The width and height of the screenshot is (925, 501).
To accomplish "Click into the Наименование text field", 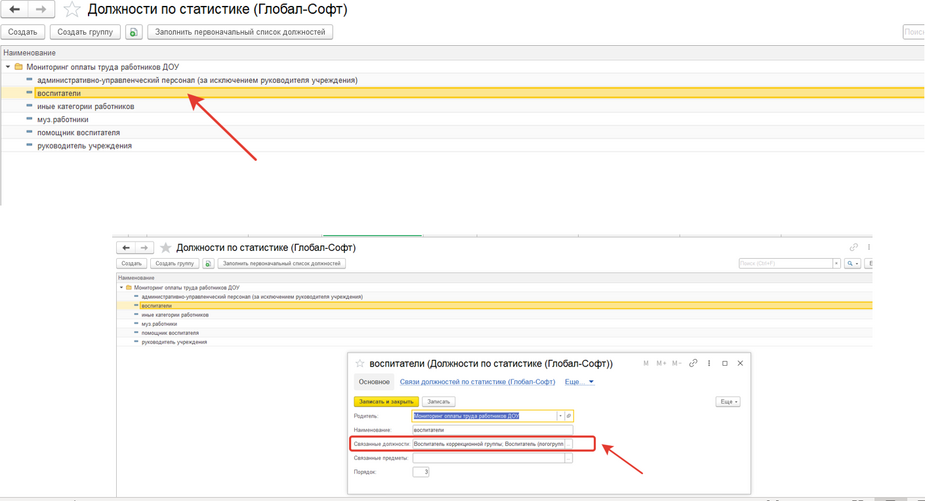I will point(492,429).
